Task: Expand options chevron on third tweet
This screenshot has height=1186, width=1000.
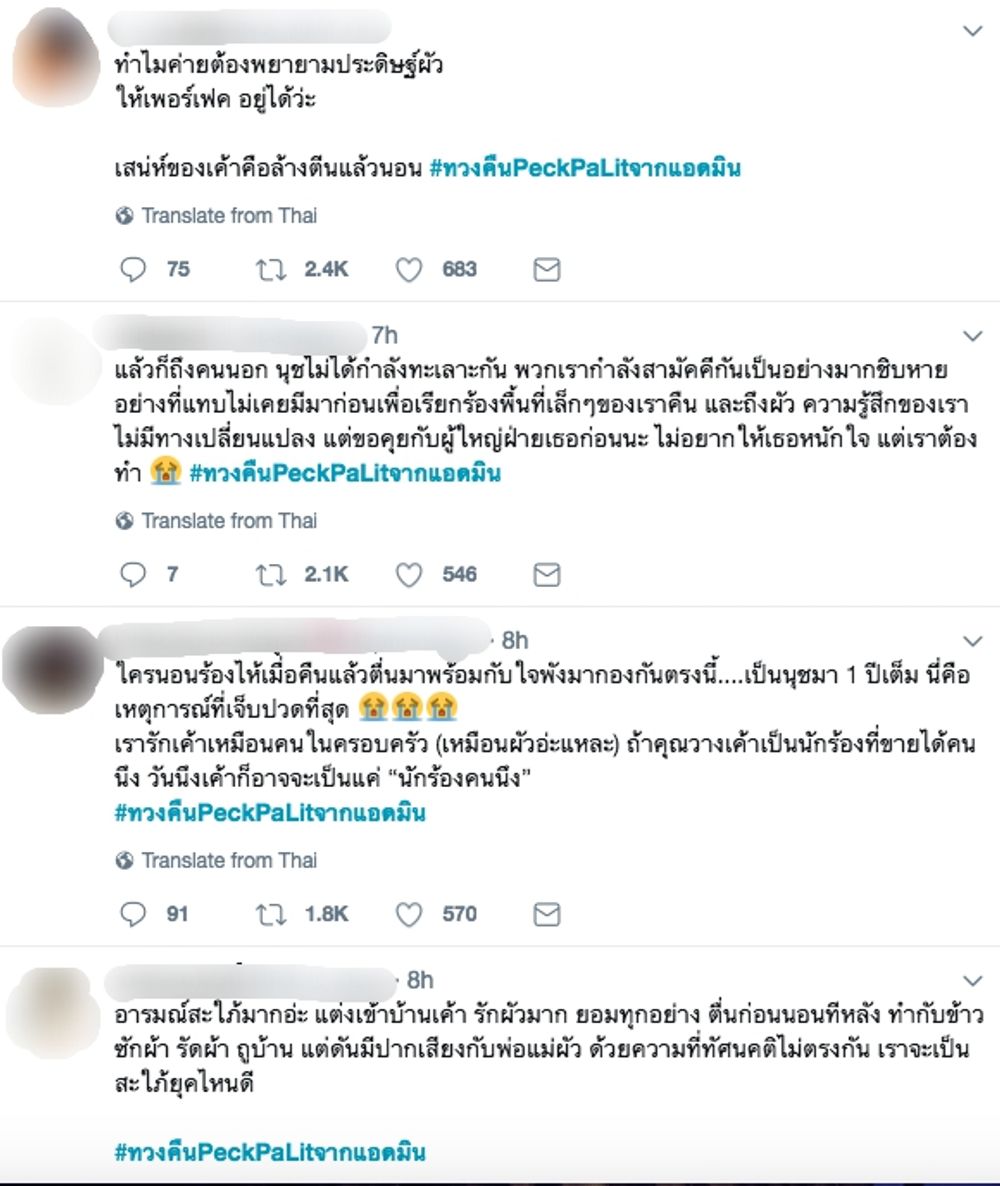Action: (972, 641)
